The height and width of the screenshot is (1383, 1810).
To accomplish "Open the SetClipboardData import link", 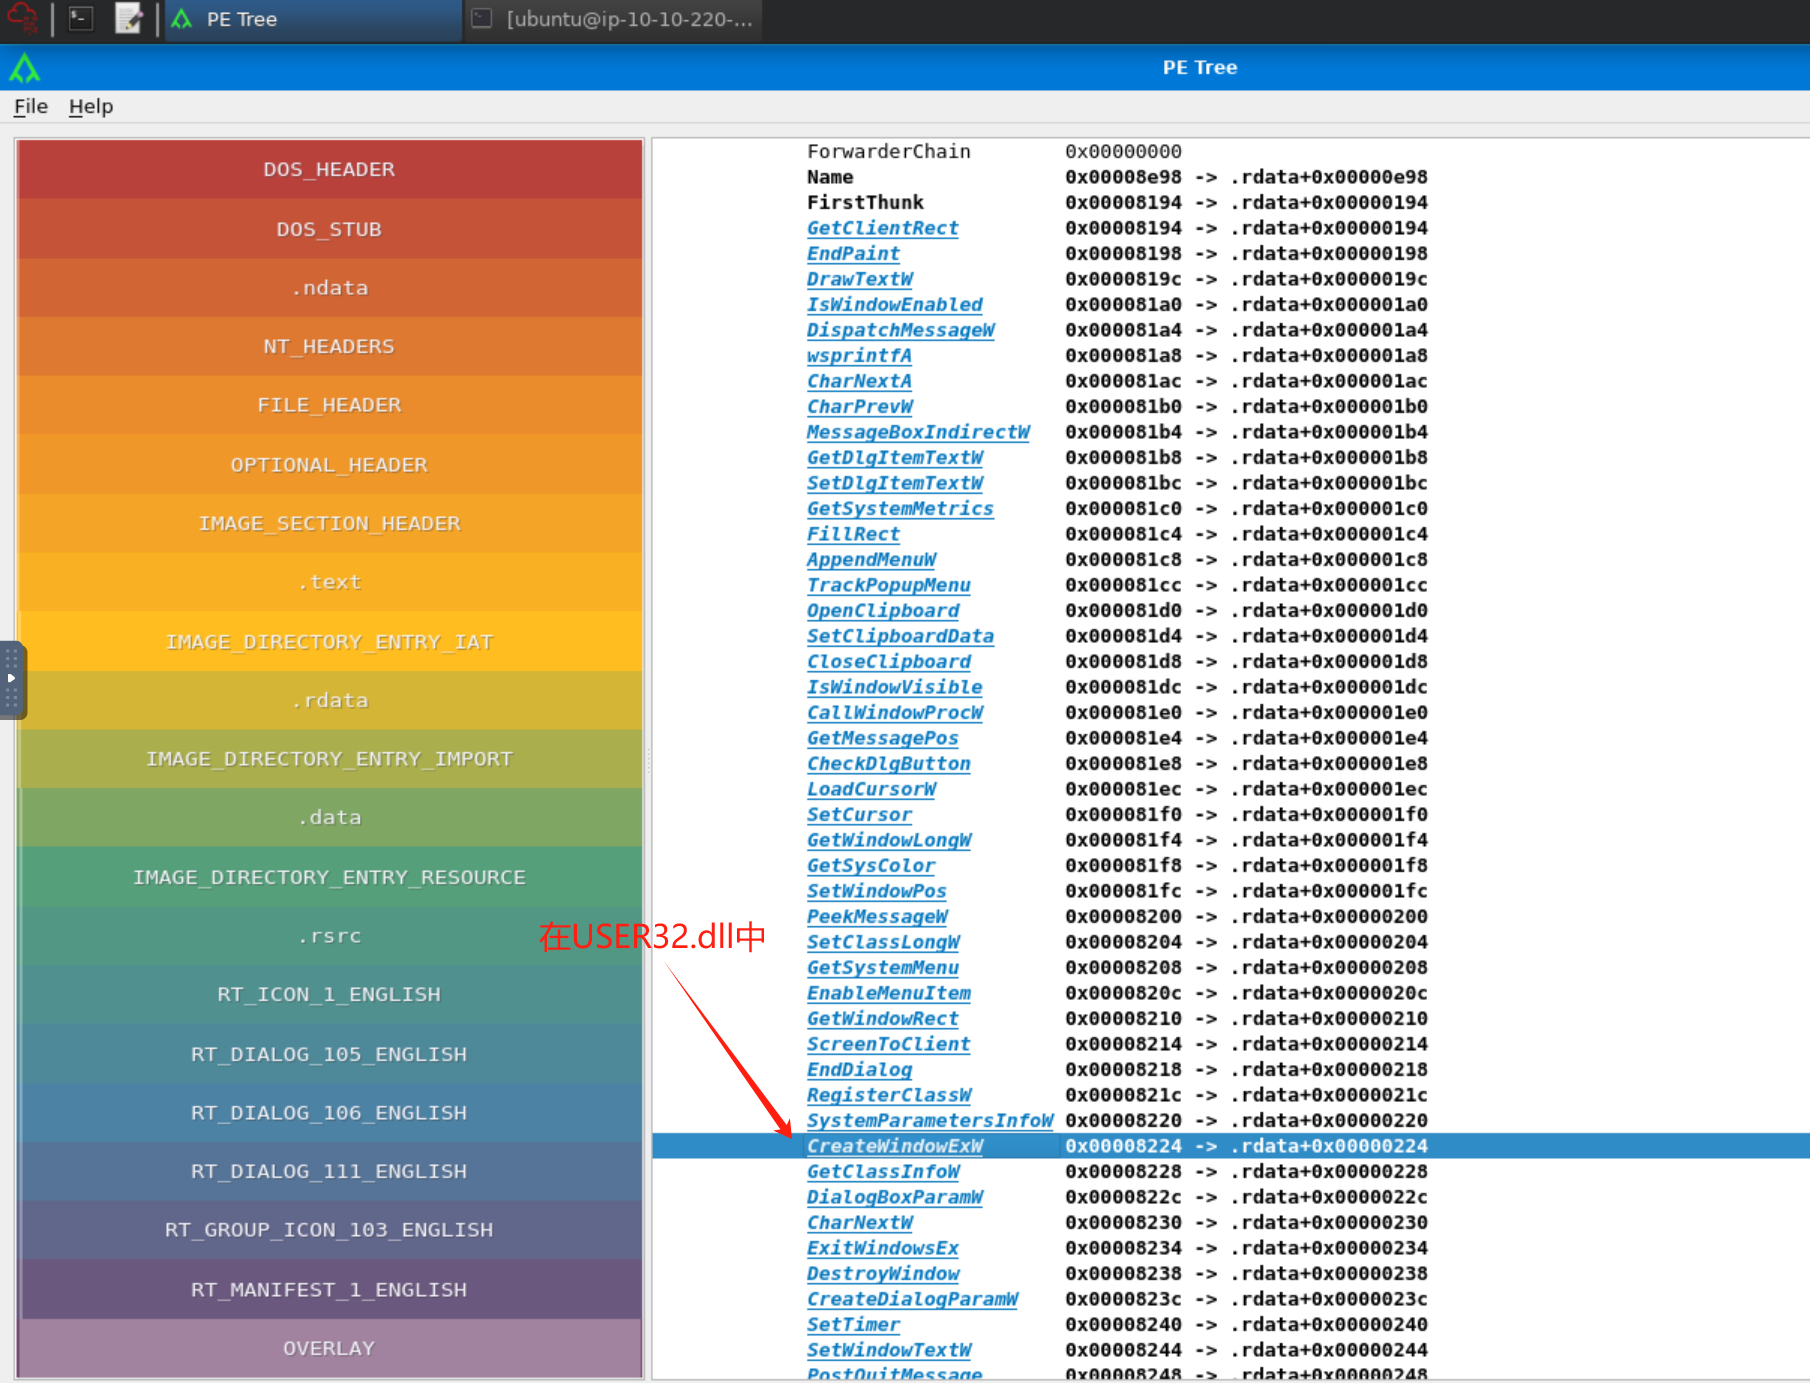I will click(x=900, y=636).
